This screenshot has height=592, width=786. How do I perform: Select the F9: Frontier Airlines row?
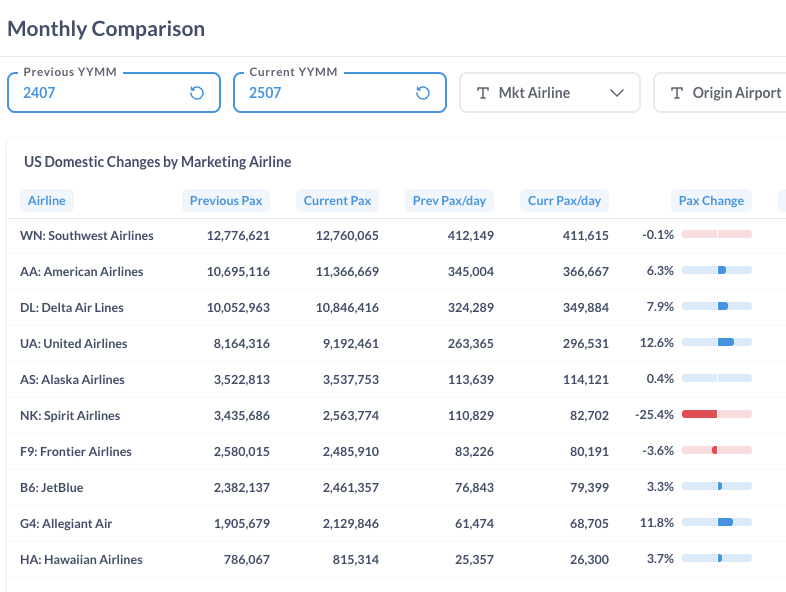tap(397, 452)
